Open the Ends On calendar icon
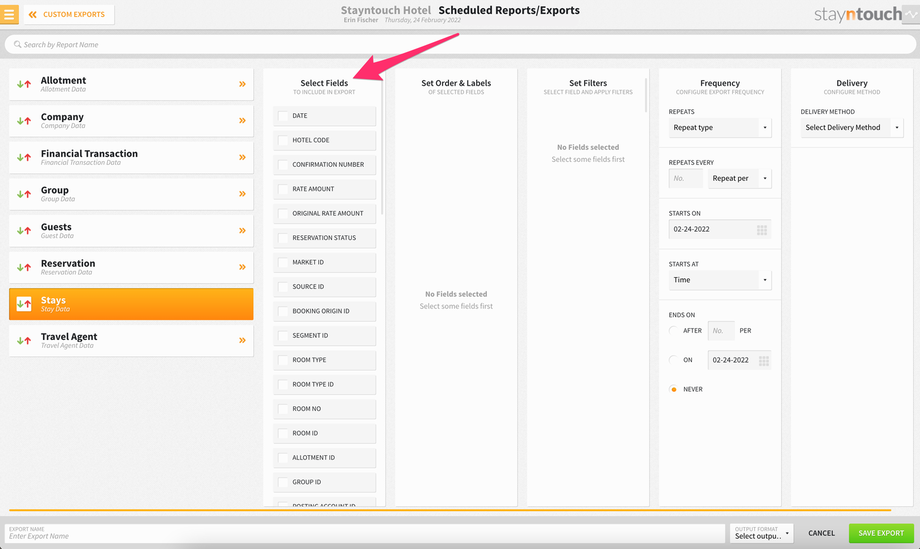 tap(763, 361)
